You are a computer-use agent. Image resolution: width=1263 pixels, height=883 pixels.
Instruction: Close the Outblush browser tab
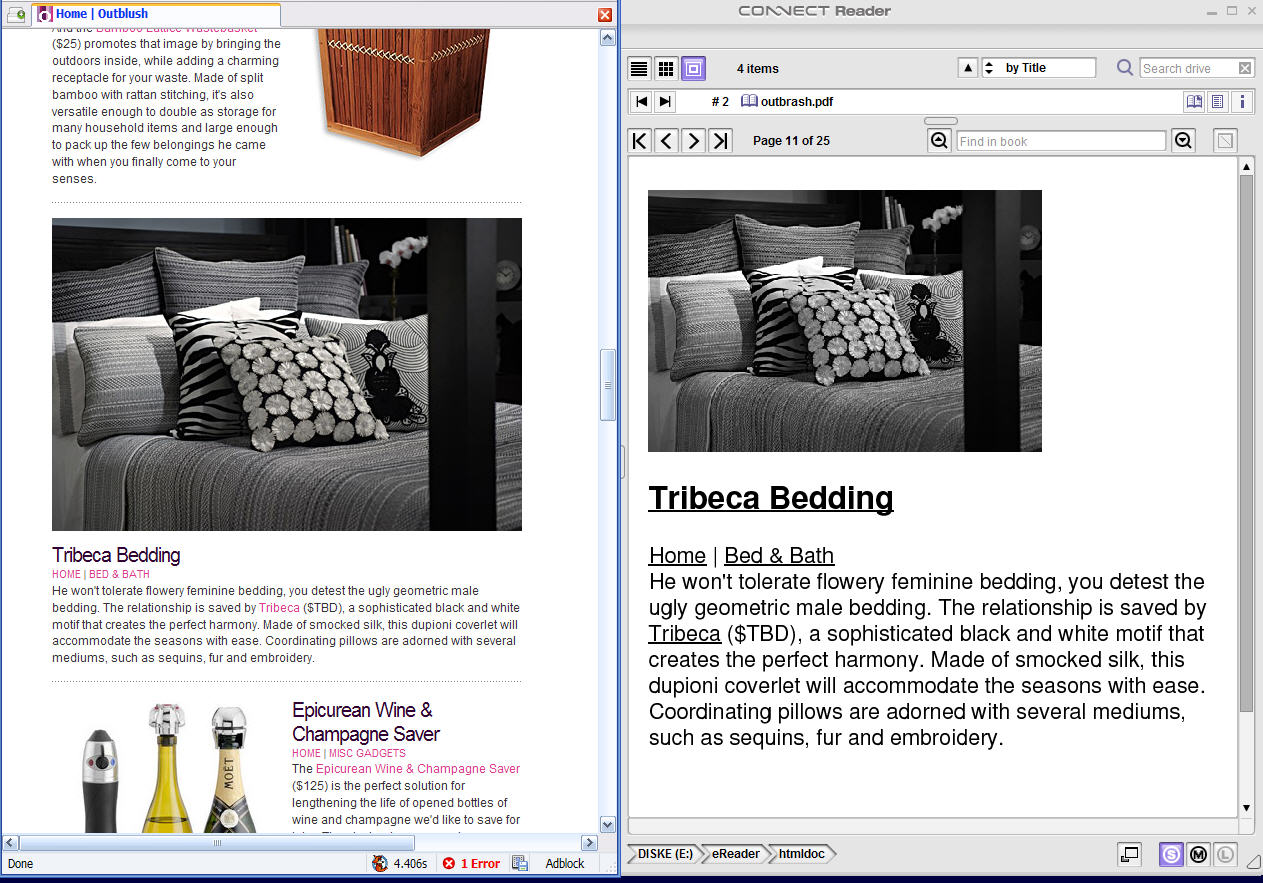605,14
